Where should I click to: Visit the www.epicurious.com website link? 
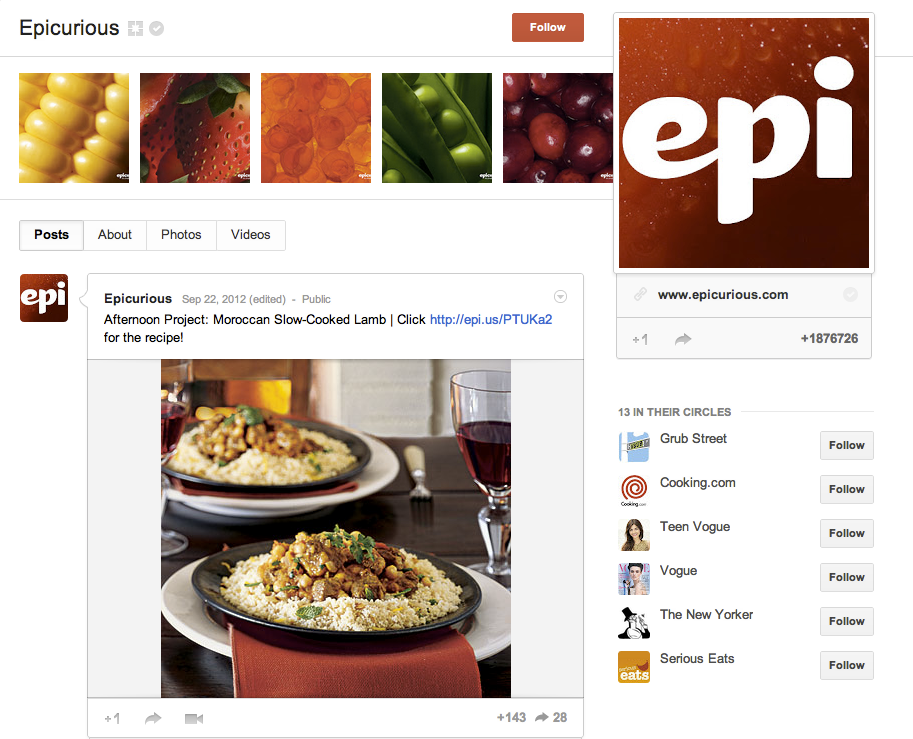723,295
